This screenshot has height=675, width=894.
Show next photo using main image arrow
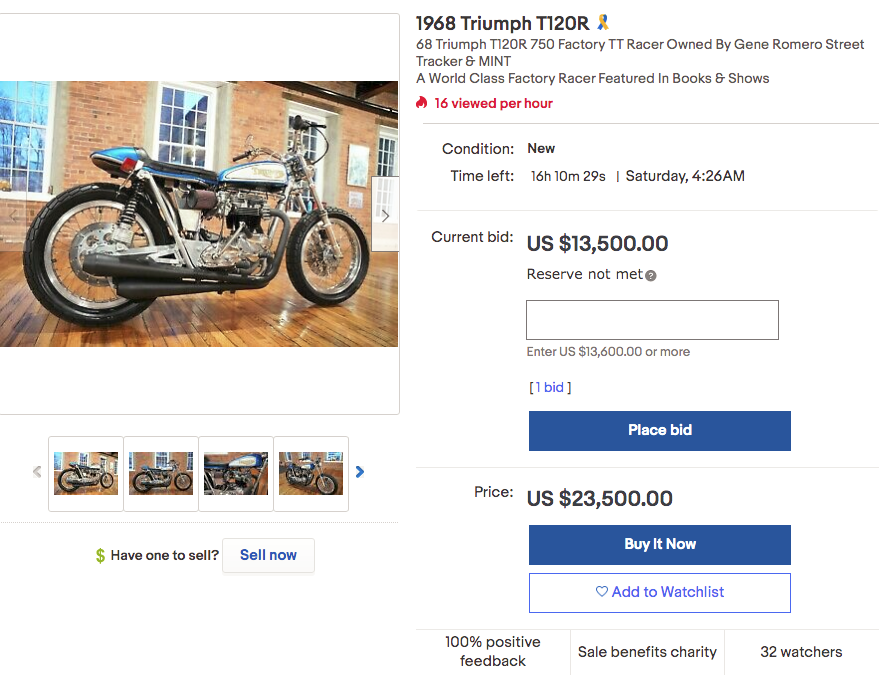[x=385, y=215]
